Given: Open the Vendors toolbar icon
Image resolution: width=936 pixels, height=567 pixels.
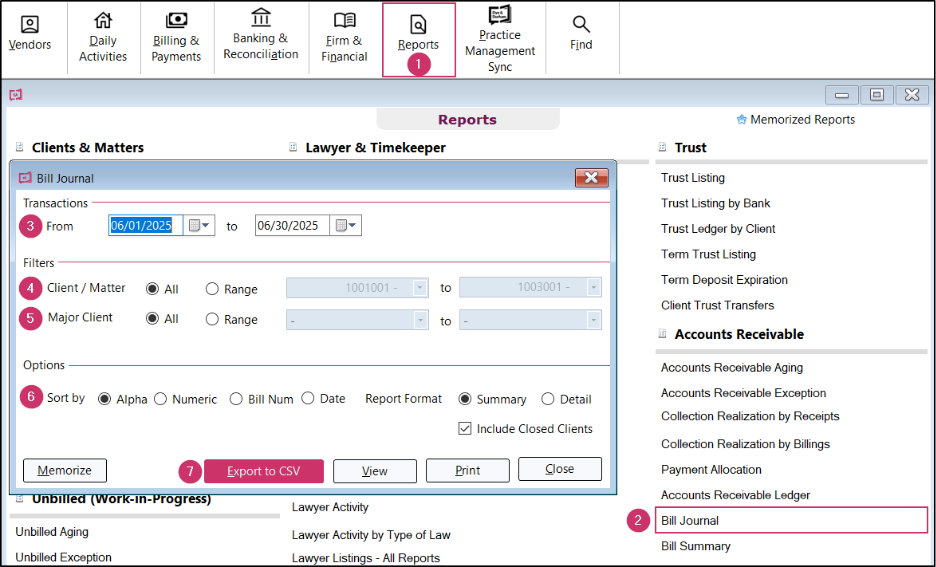Looking at the screenshot, I should [29, 25].
